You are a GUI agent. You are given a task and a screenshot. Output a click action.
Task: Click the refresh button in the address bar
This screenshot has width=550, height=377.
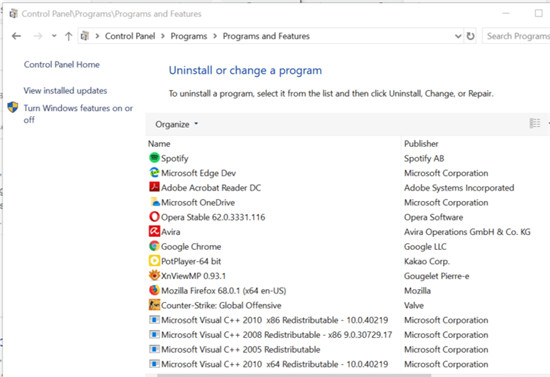[x=470, y=36]
